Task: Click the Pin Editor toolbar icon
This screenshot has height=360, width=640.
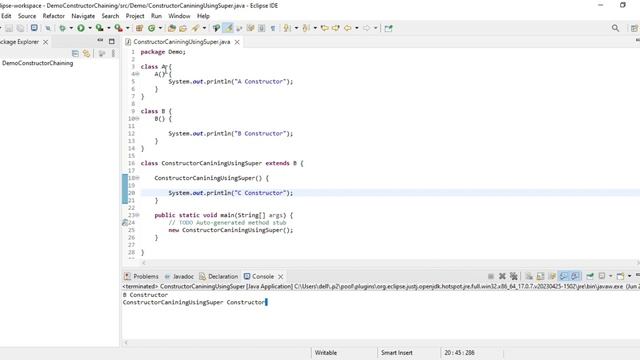Action: 388,28
